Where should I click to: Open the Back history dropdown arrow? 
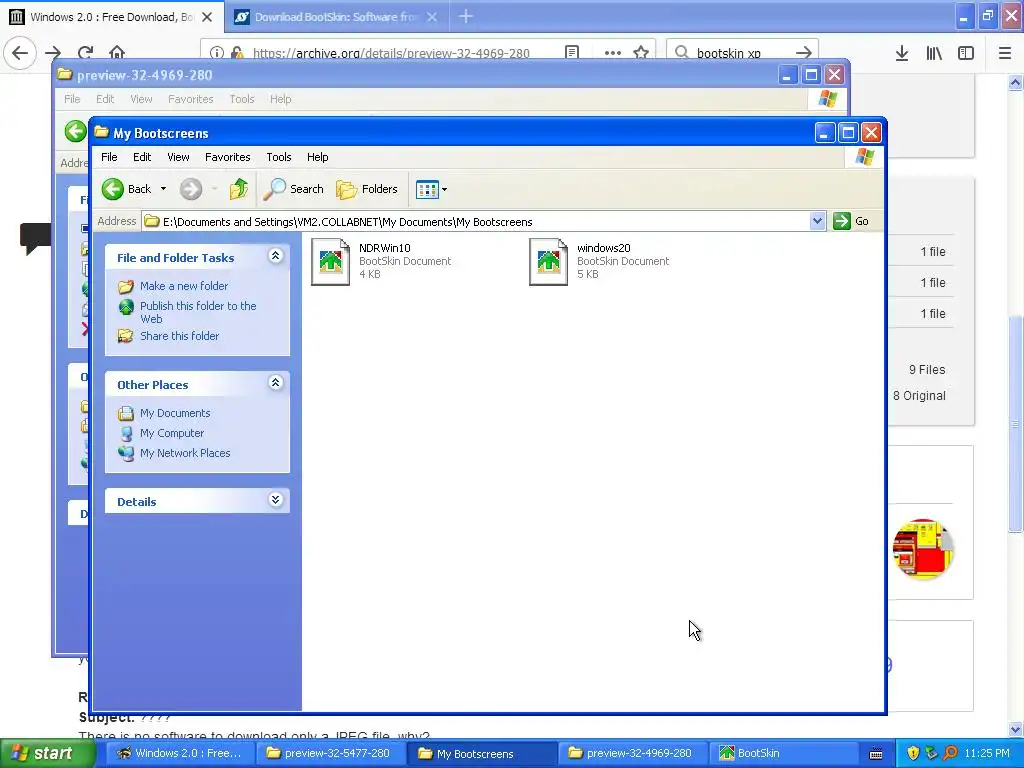coord(163,189)
